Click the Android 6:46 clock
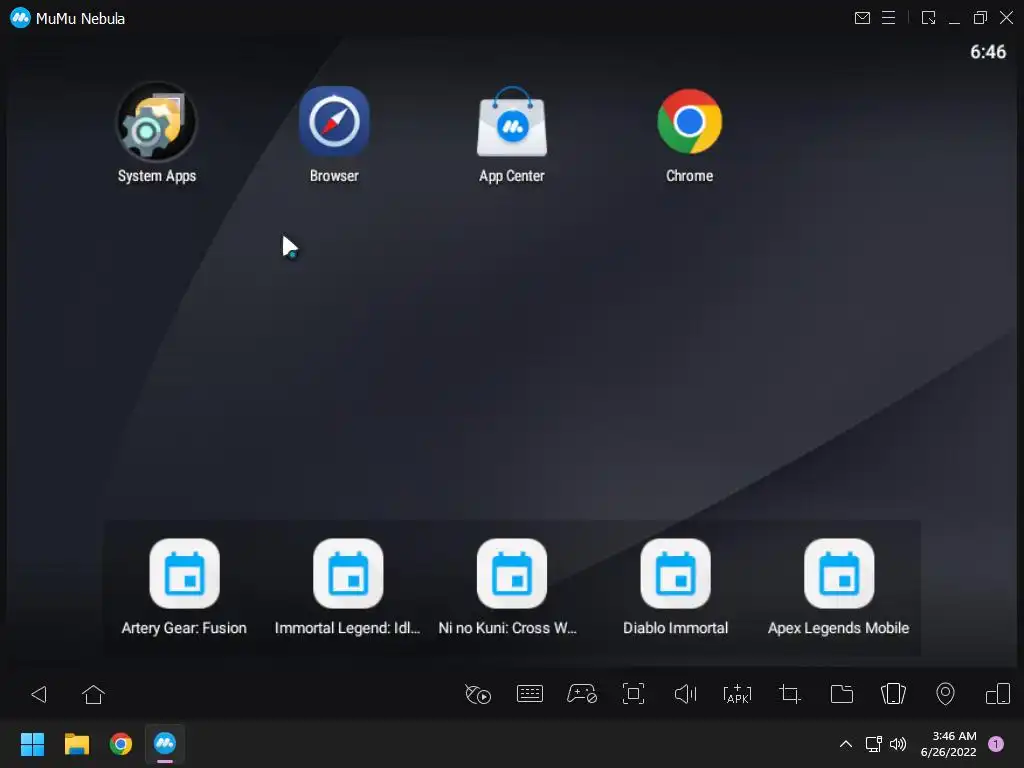 tap(987, 52)
